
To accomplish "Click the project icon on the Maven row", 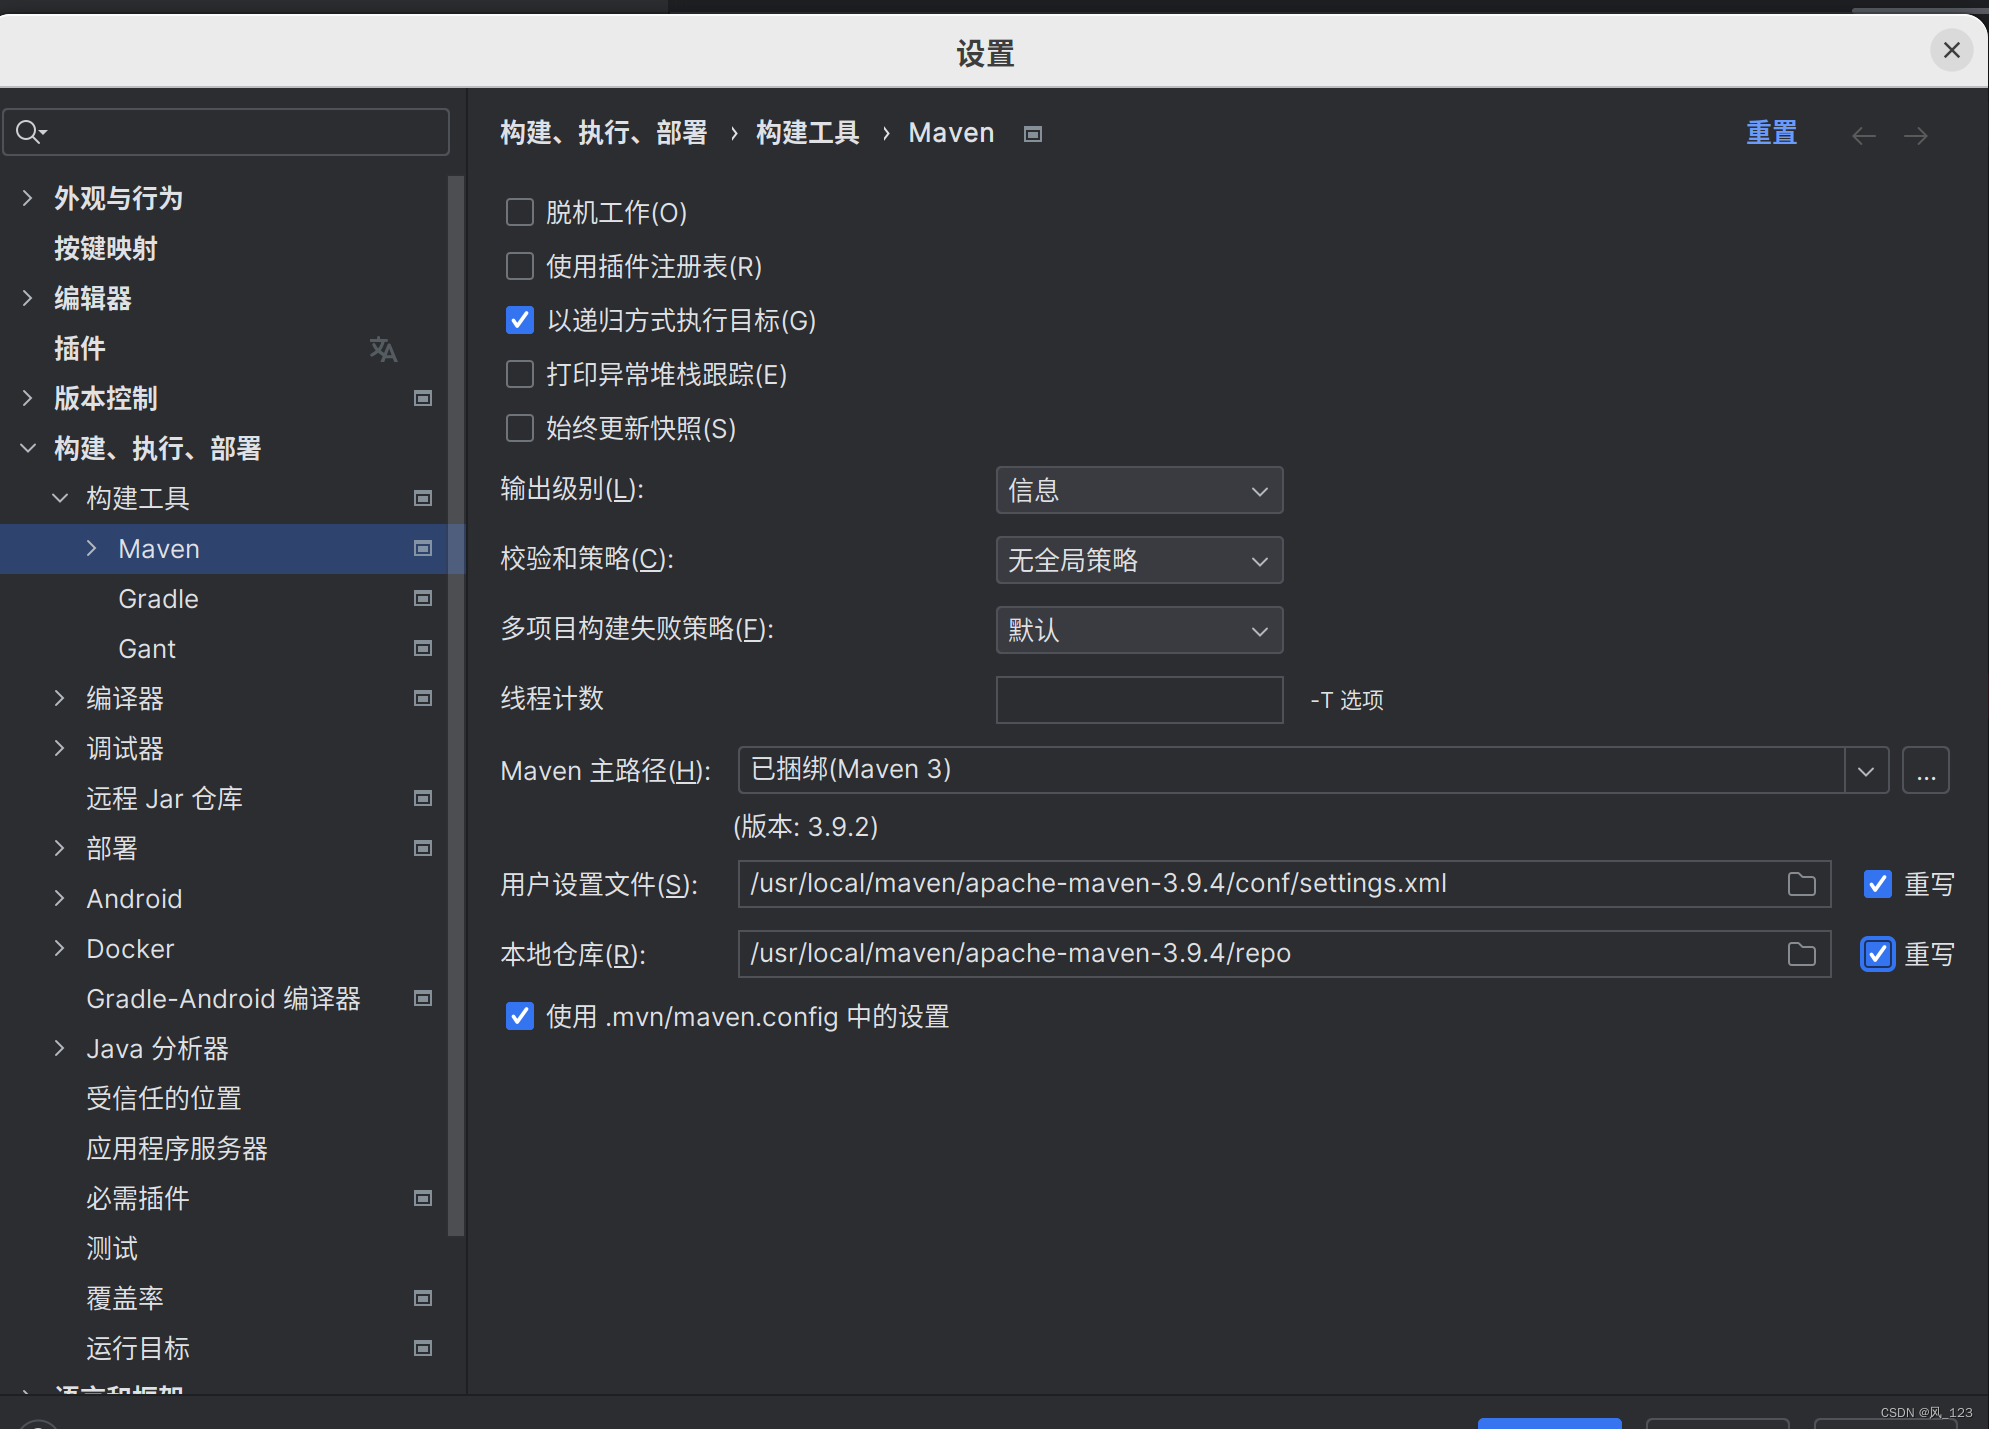I will (x=423, y=548).
